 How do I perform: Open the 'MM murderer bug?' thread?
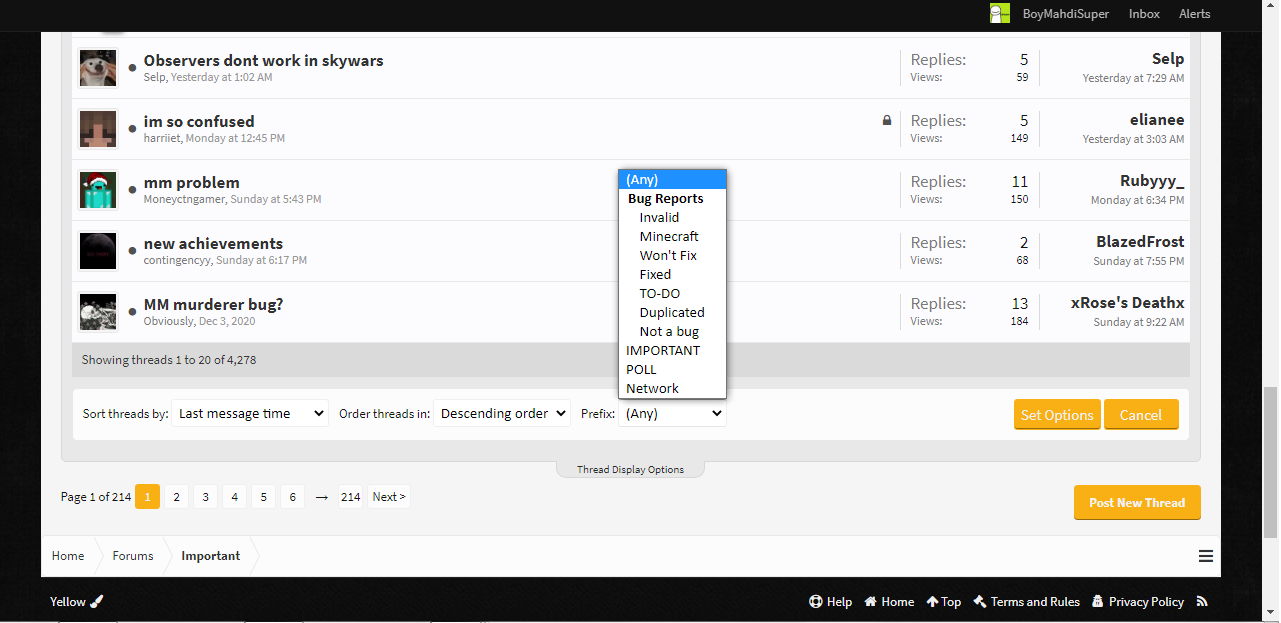point(214,304)
